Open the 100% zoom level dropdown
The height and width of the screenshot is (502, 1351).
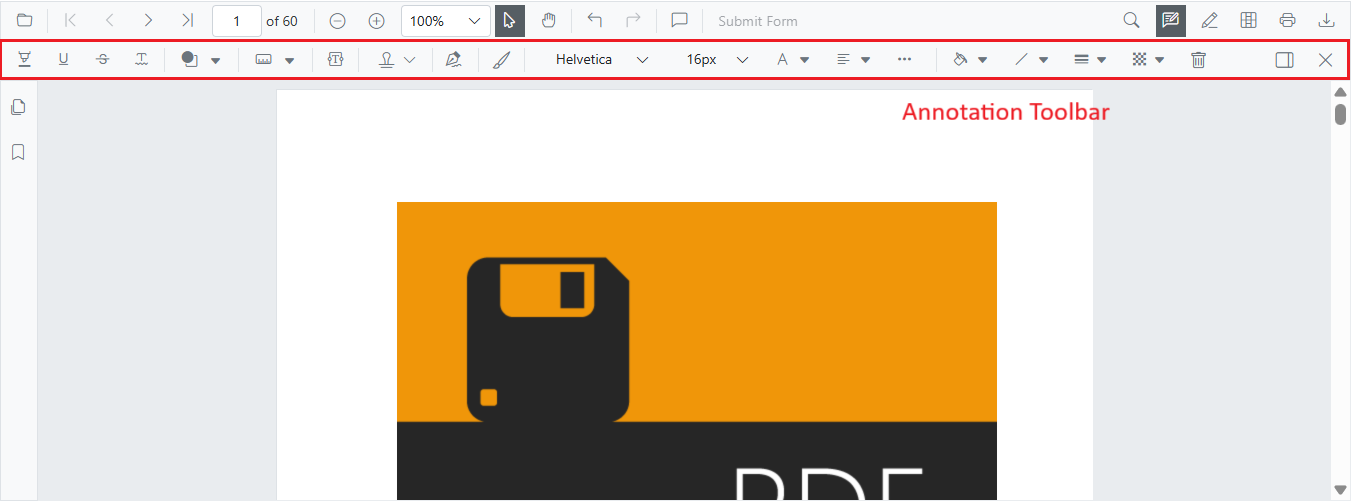click(x=446, y=21)
